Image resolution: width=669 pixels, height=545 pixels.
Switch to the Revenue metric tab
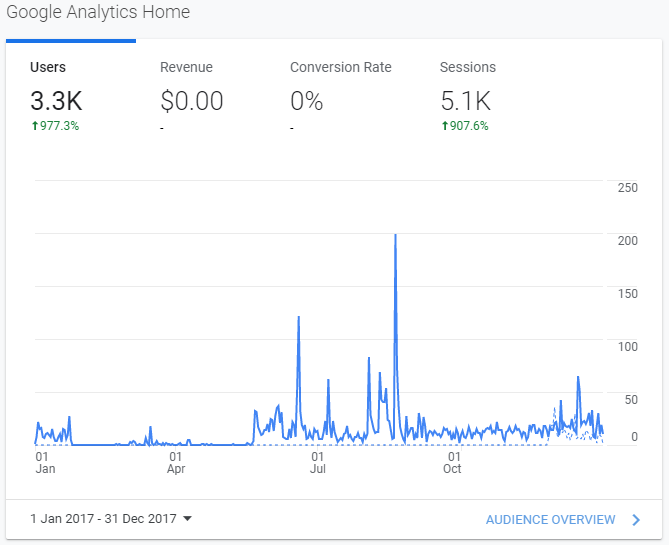(201, 94)
